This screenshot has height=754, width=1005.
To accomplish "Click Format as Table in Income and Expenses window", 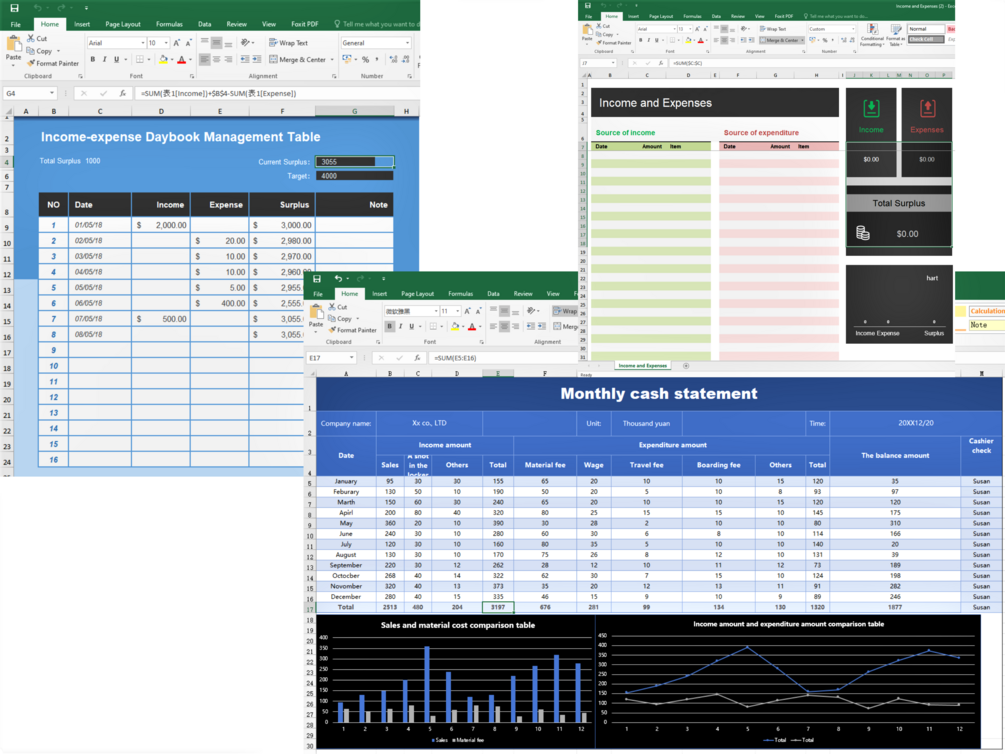I will pos(895,35).
